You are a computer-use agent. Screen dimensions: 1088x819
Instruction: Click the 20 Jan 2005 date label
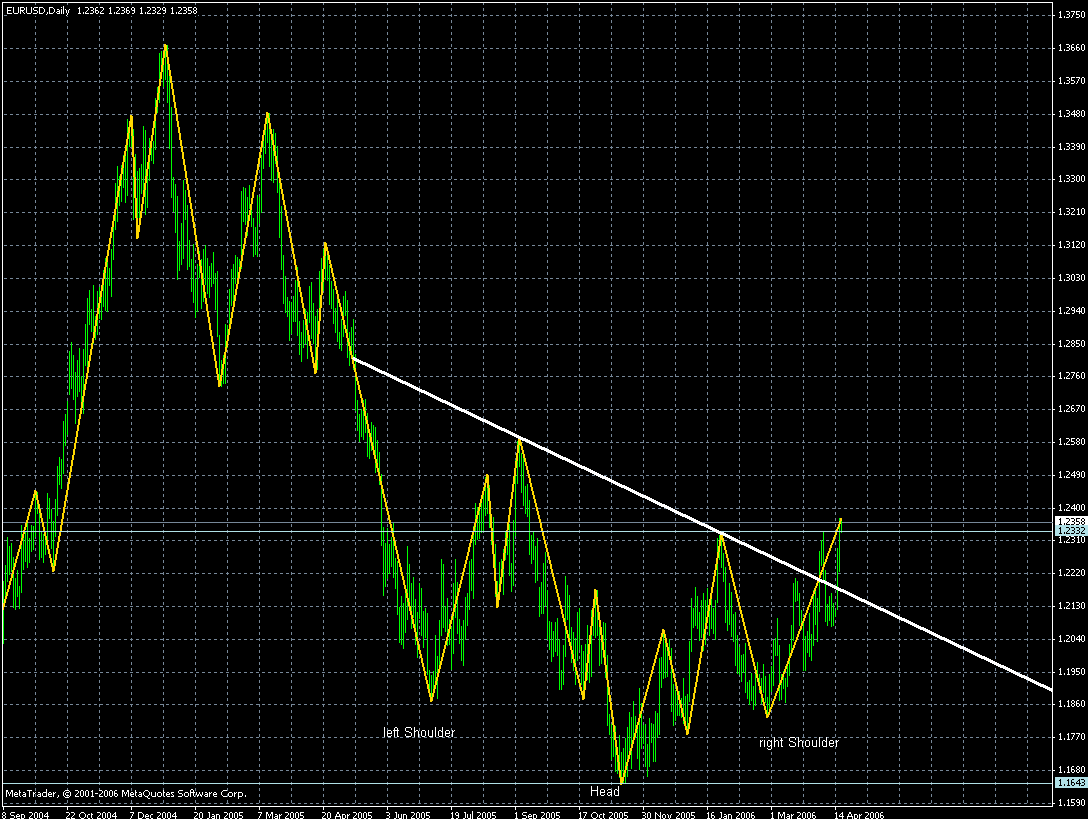219,815
